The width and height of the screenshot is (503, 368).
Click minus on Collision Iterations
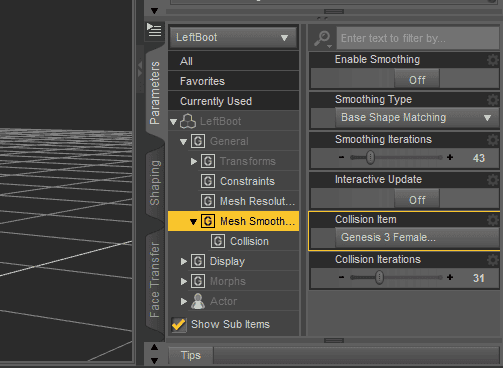coord(341,277)
